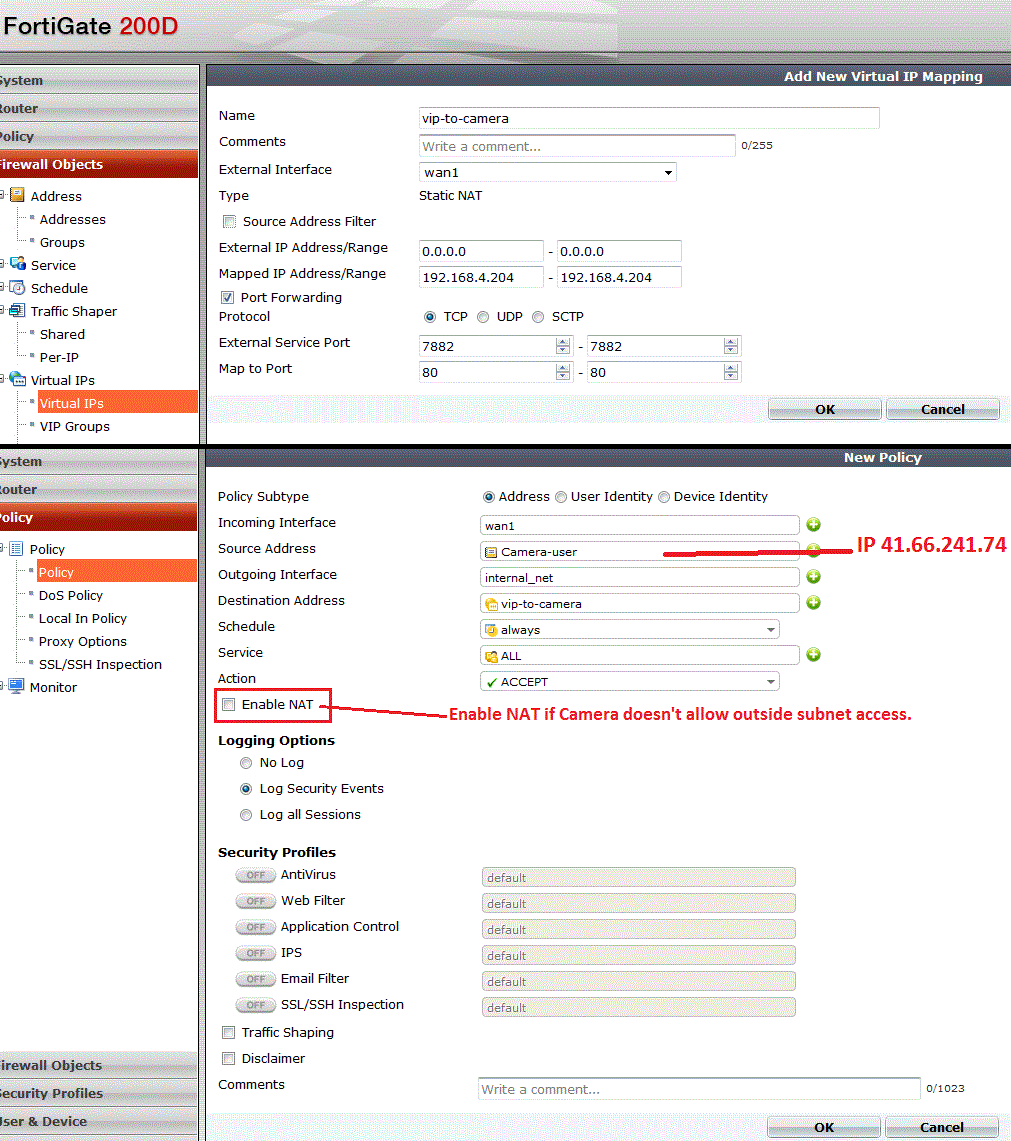1011x1141 pixels.
Task: Click vip-to-camera icon in Destination Address
Action: click(491, 604)
